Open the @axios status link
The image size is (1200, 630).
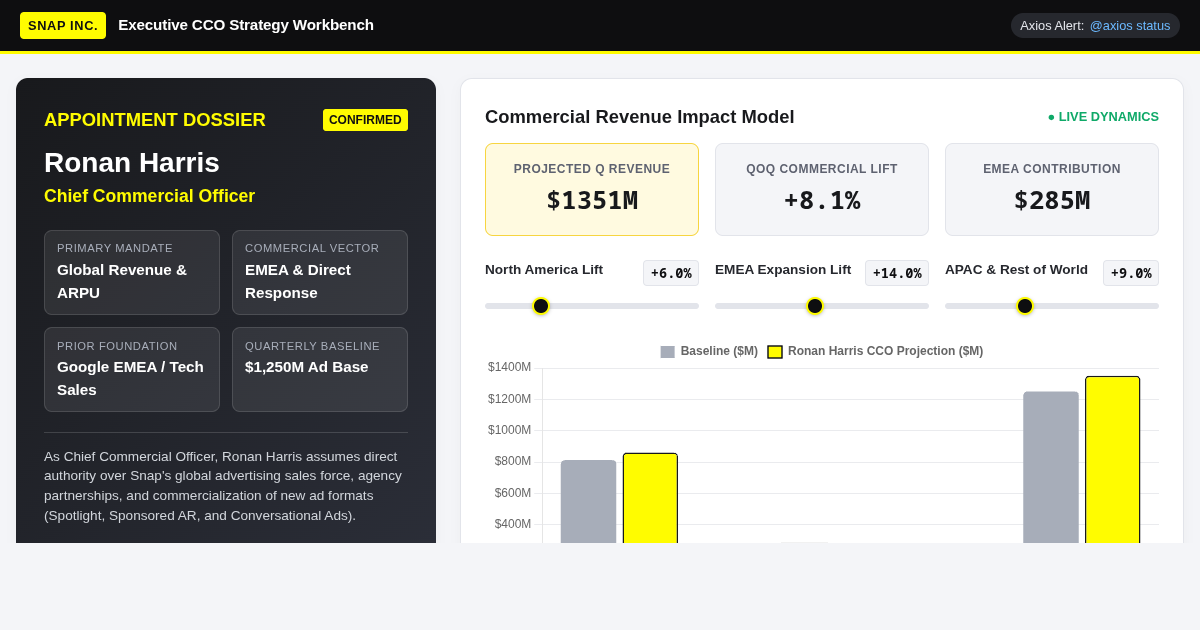click(1130, 25)
